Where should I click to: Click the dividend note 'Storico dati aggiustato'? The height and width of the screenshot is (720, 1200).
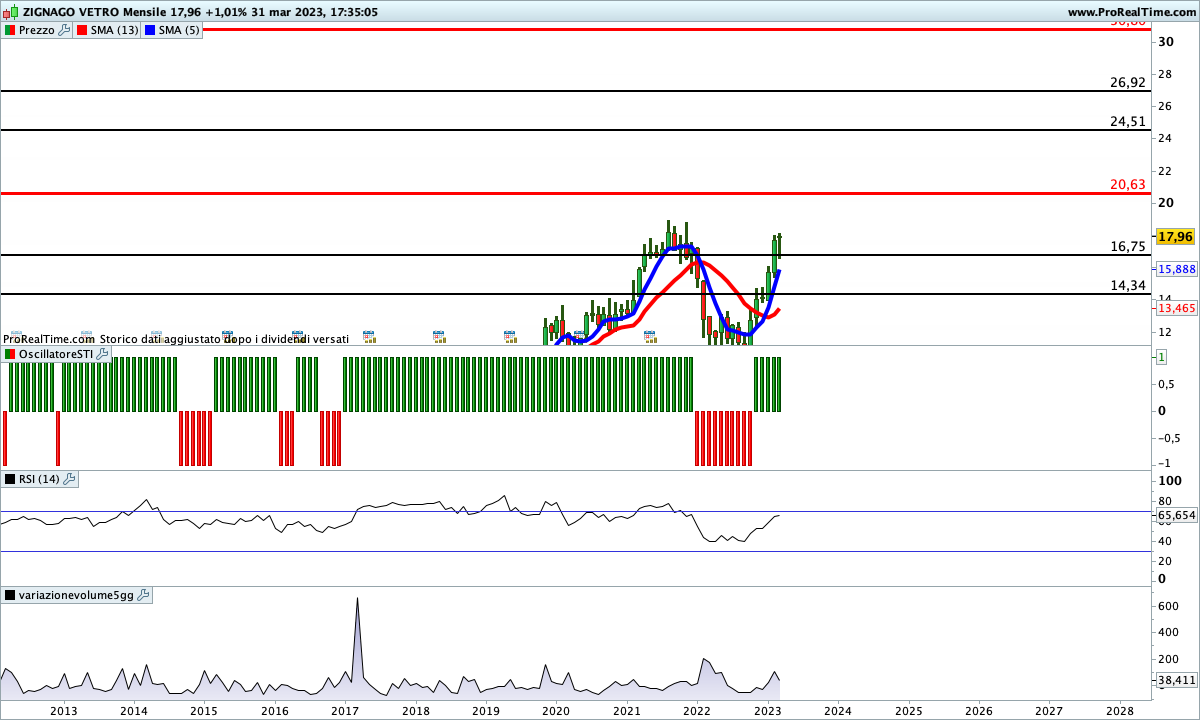pyautogui.click(x=162, y=339)
